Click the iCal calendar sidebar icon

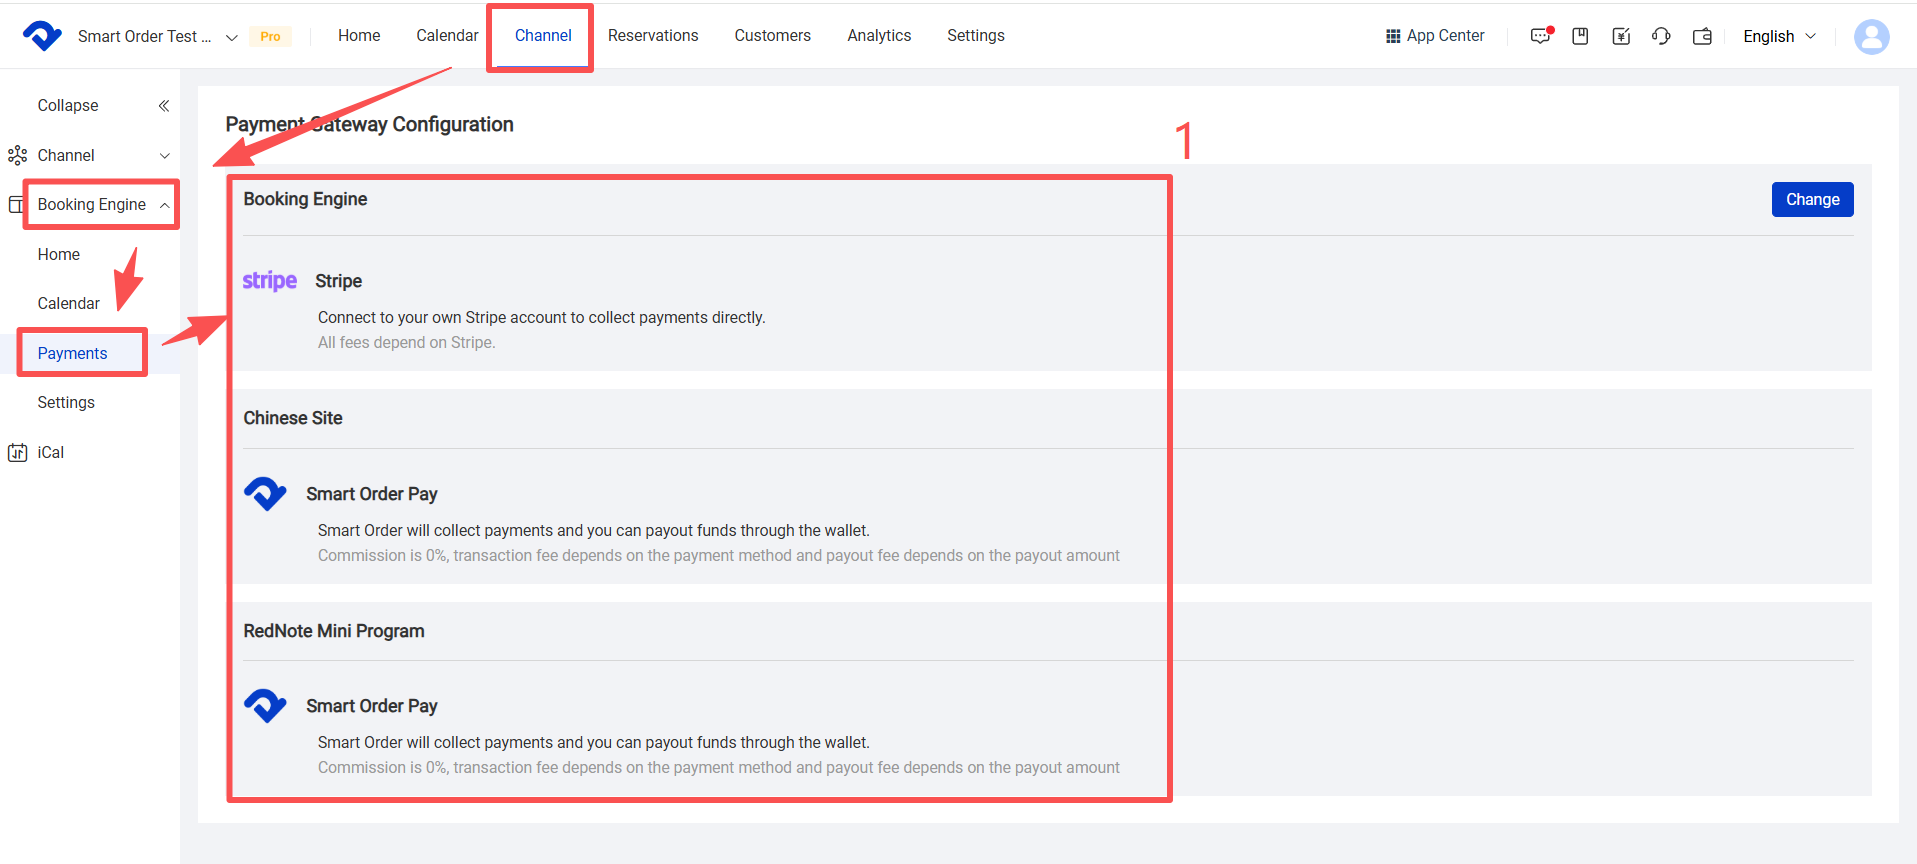tap(18, 452)
